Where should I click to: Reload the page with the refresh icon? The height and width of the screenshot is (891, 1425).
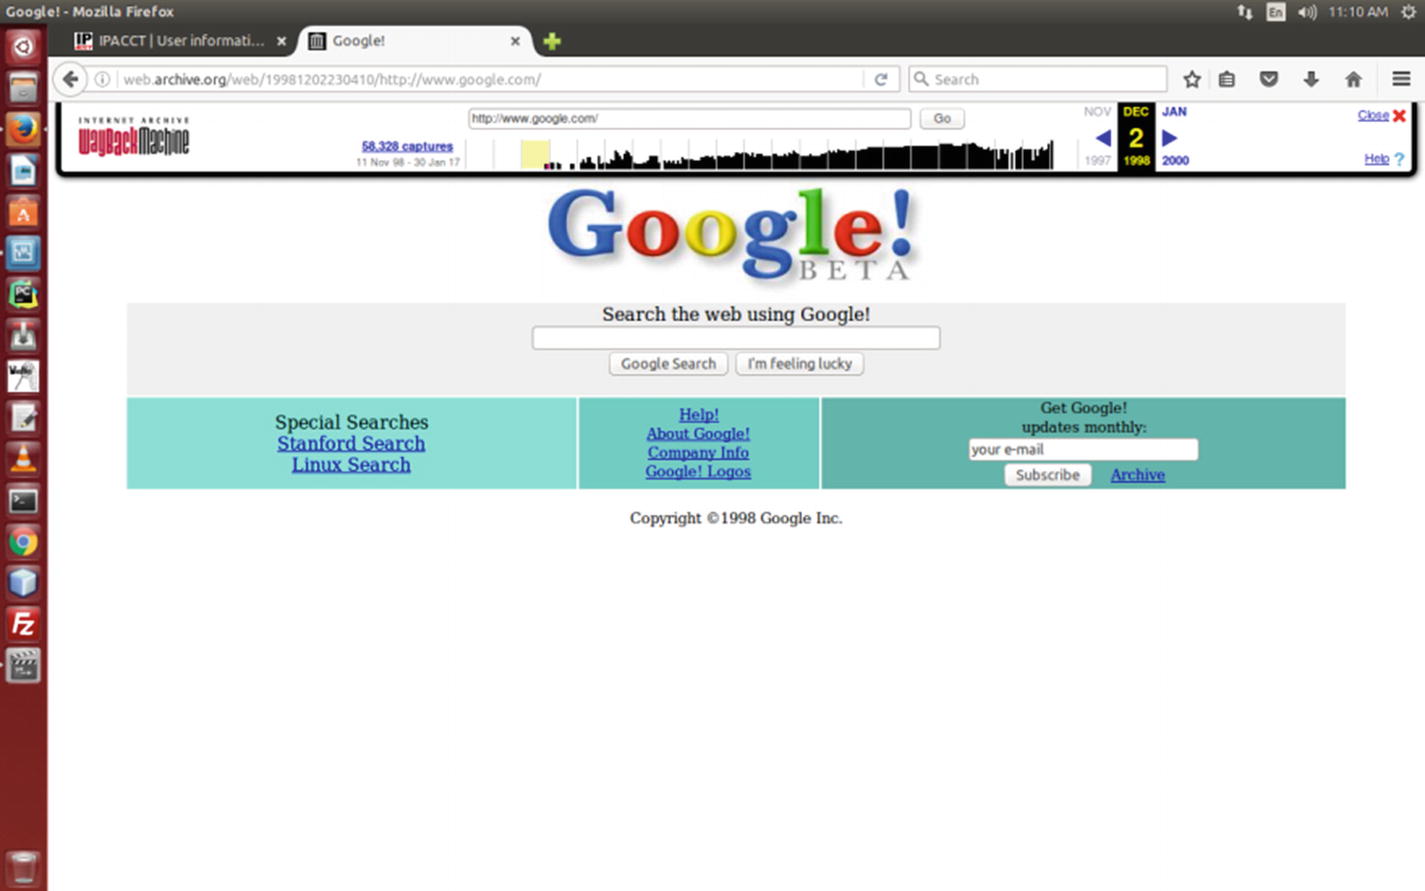tap(881, 79)
